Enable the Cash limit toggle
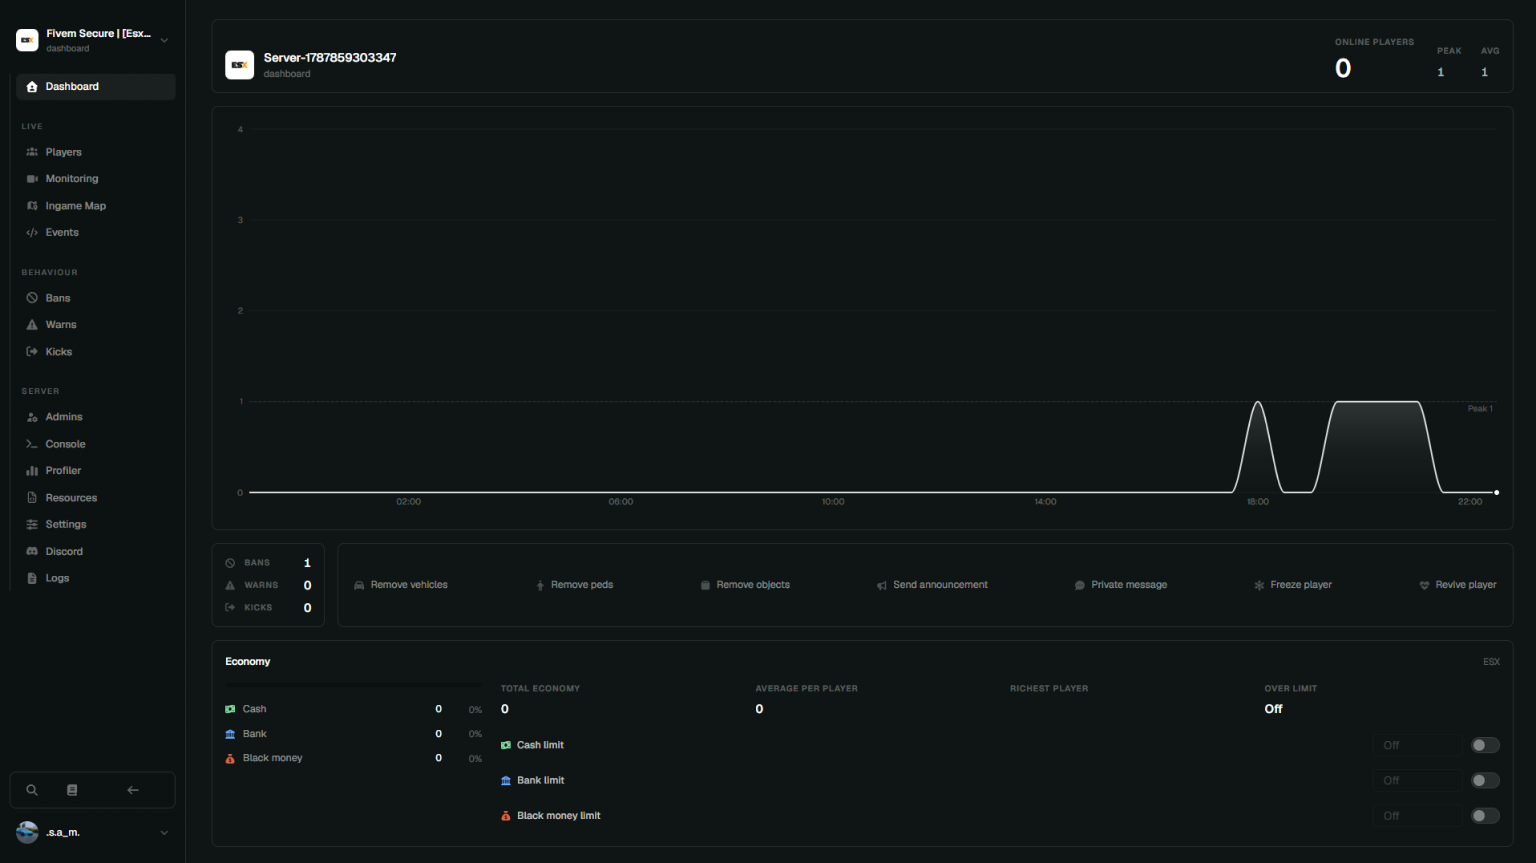 pyautogui.click(x=1485, y=745)
